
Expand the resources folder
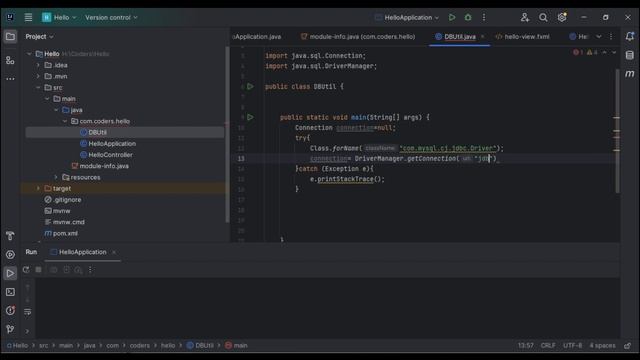56,177
